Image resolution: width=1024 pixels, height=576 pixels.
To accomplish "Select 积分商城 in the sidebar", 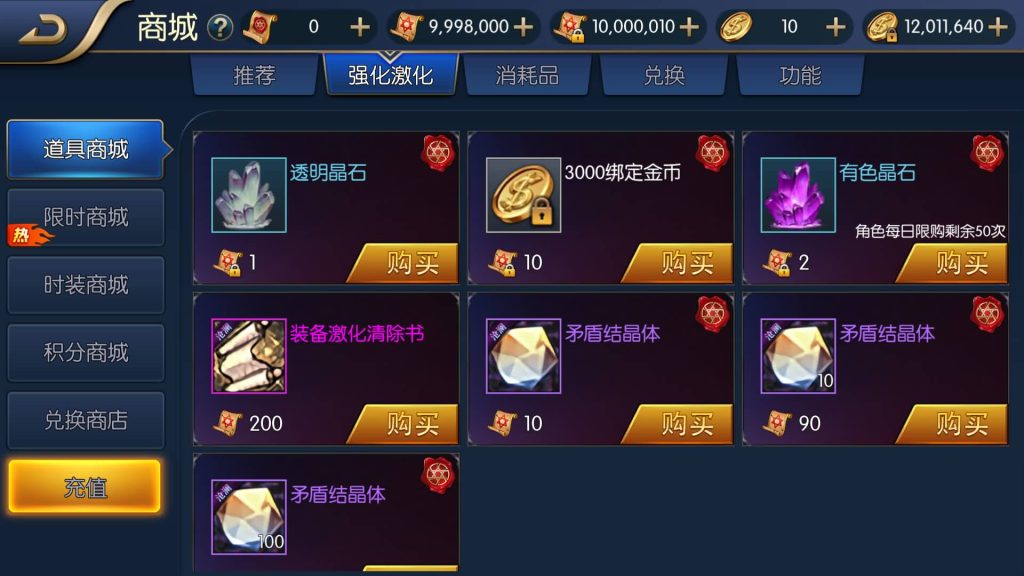I will point(86,353).
